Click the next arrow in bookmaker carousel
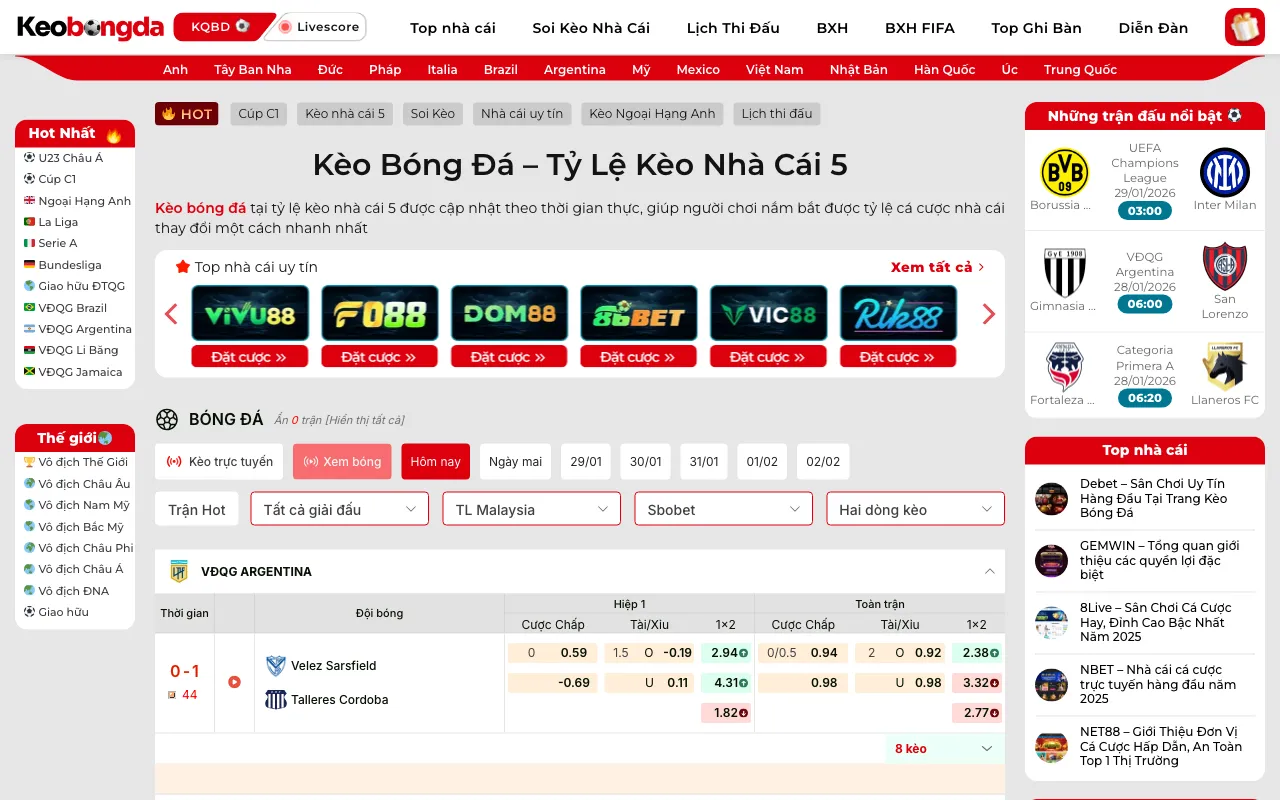Image resolution: width=1280 pixels, height=800 pixels. point(988,314)
